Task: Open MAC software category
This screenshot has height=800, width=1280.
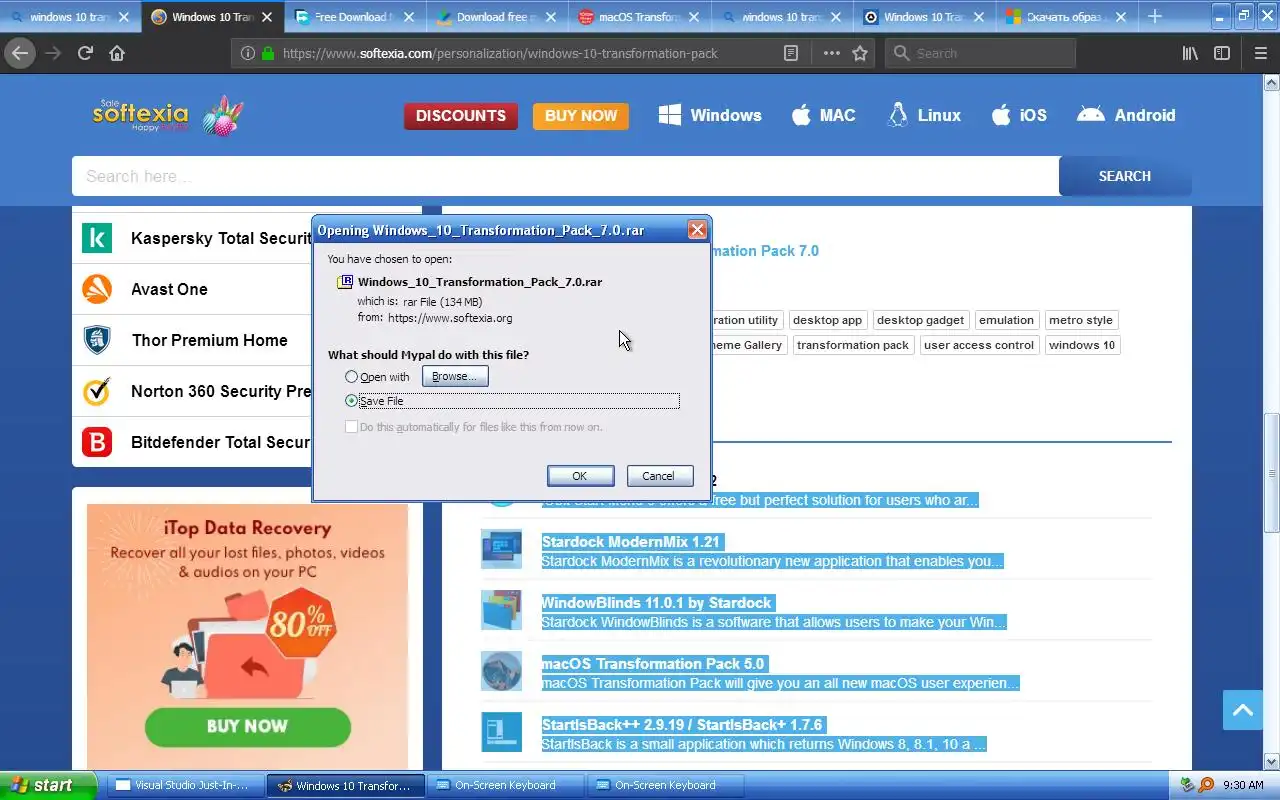Action: pos(824,115)
